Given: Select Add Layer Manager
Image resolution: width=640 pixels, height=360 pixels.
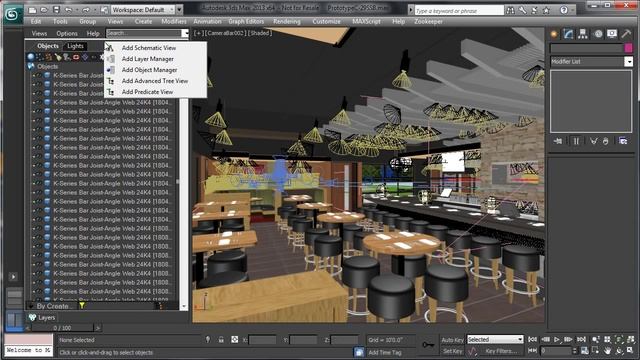Looking at the screenshot, I should (x=147, y=59).
